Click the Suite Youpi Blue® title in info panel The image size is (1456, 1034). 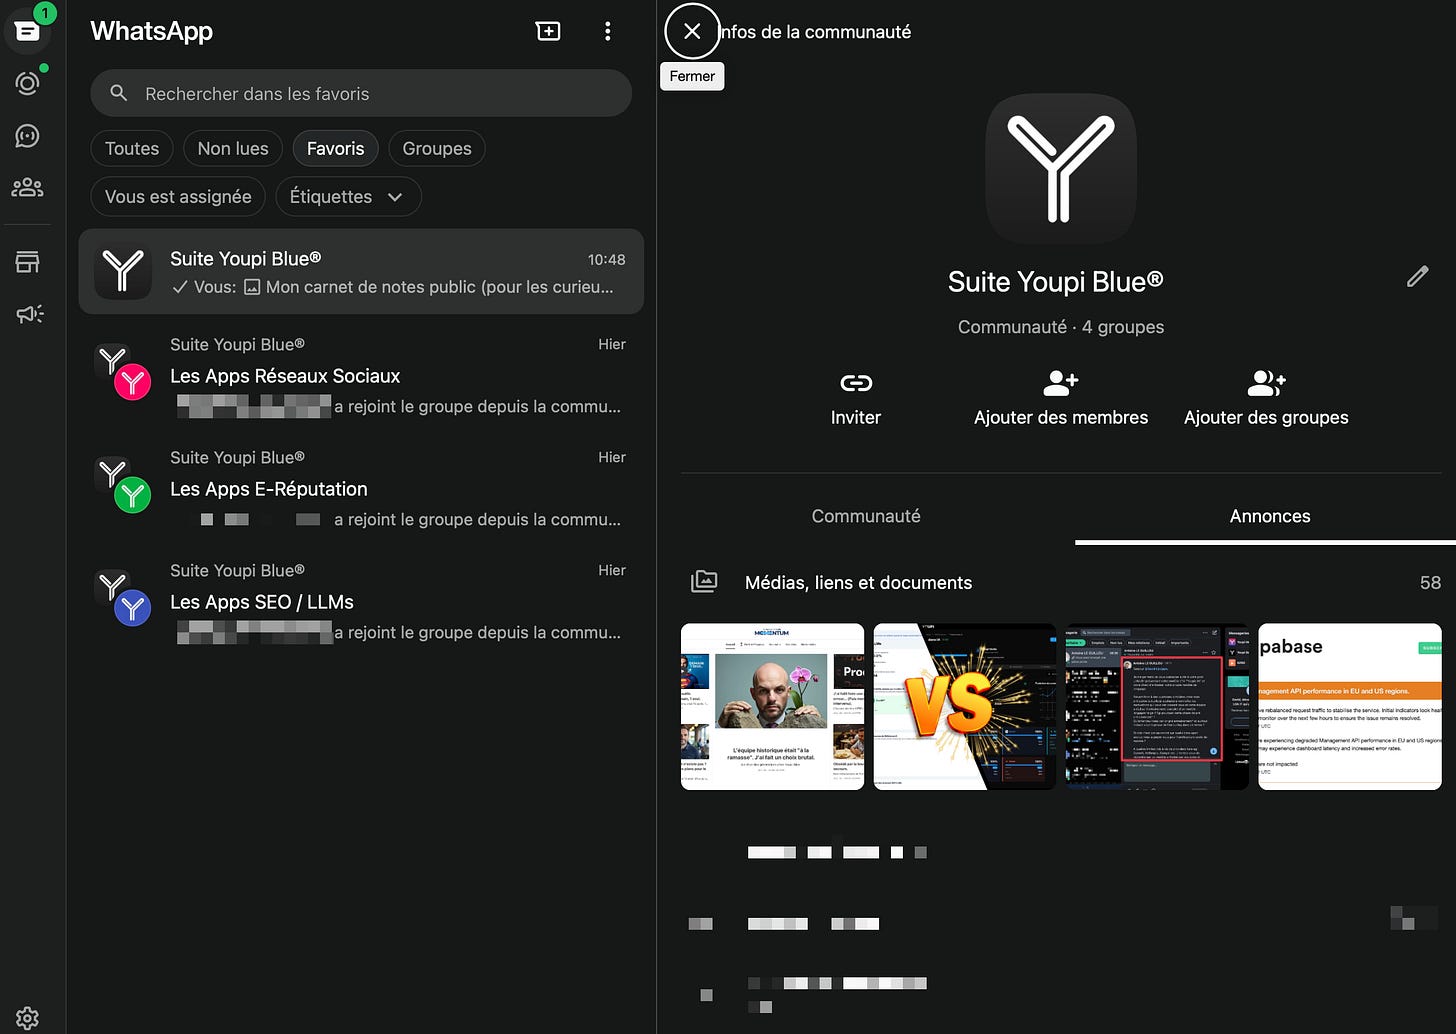(1055, 282)
